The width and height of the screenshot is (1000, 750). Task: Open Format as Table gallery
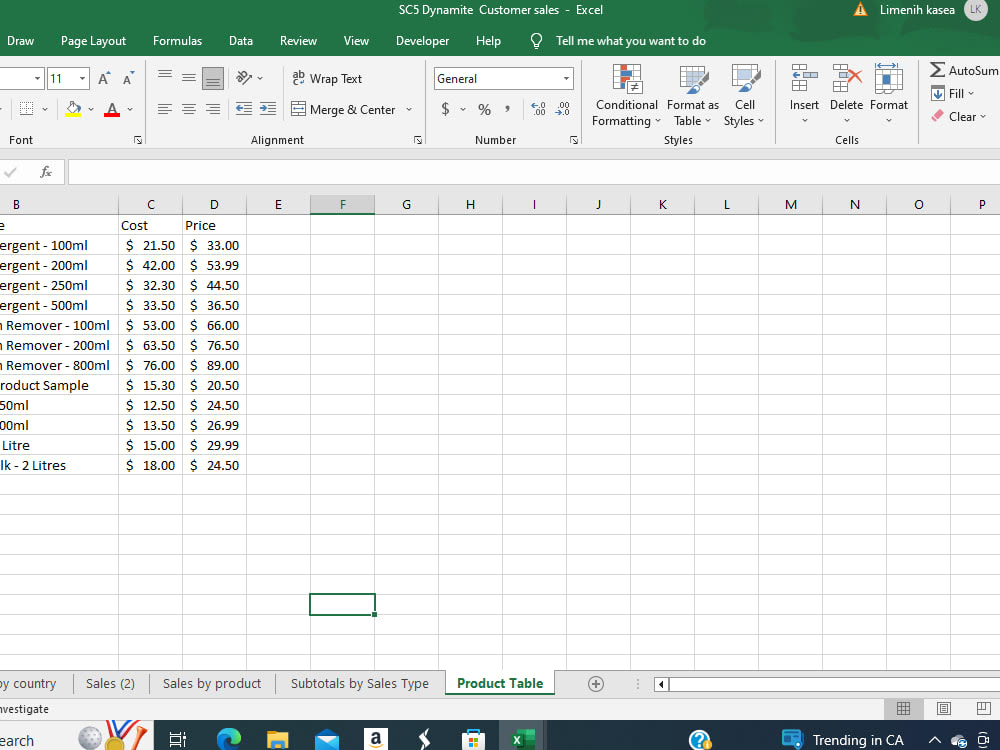pos(693,96)
